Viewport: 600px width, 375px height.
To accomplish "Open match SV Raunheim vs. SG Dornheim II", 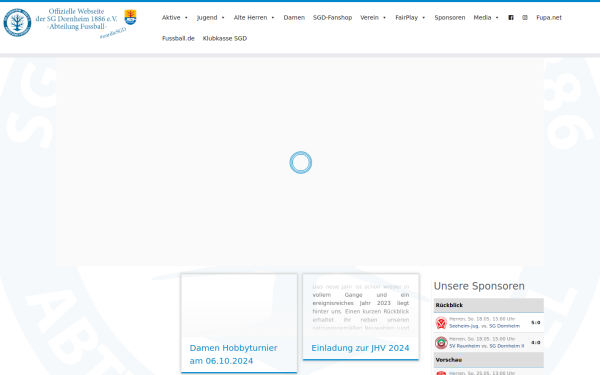I will tap(486, 346).
